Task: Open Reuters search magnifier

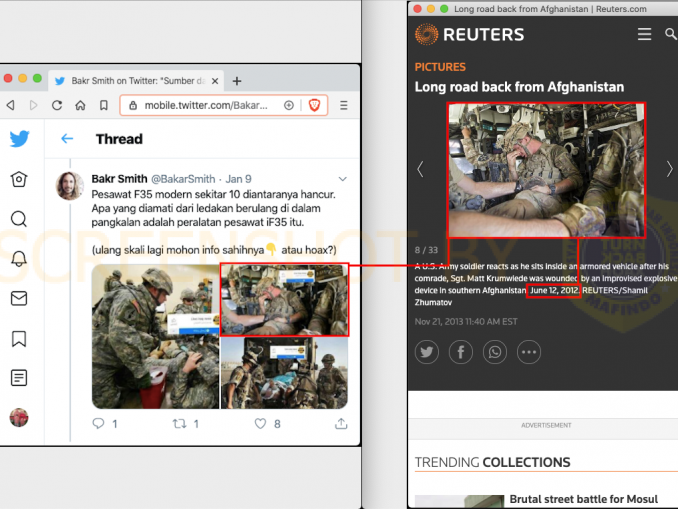Action: click(671, 34)
